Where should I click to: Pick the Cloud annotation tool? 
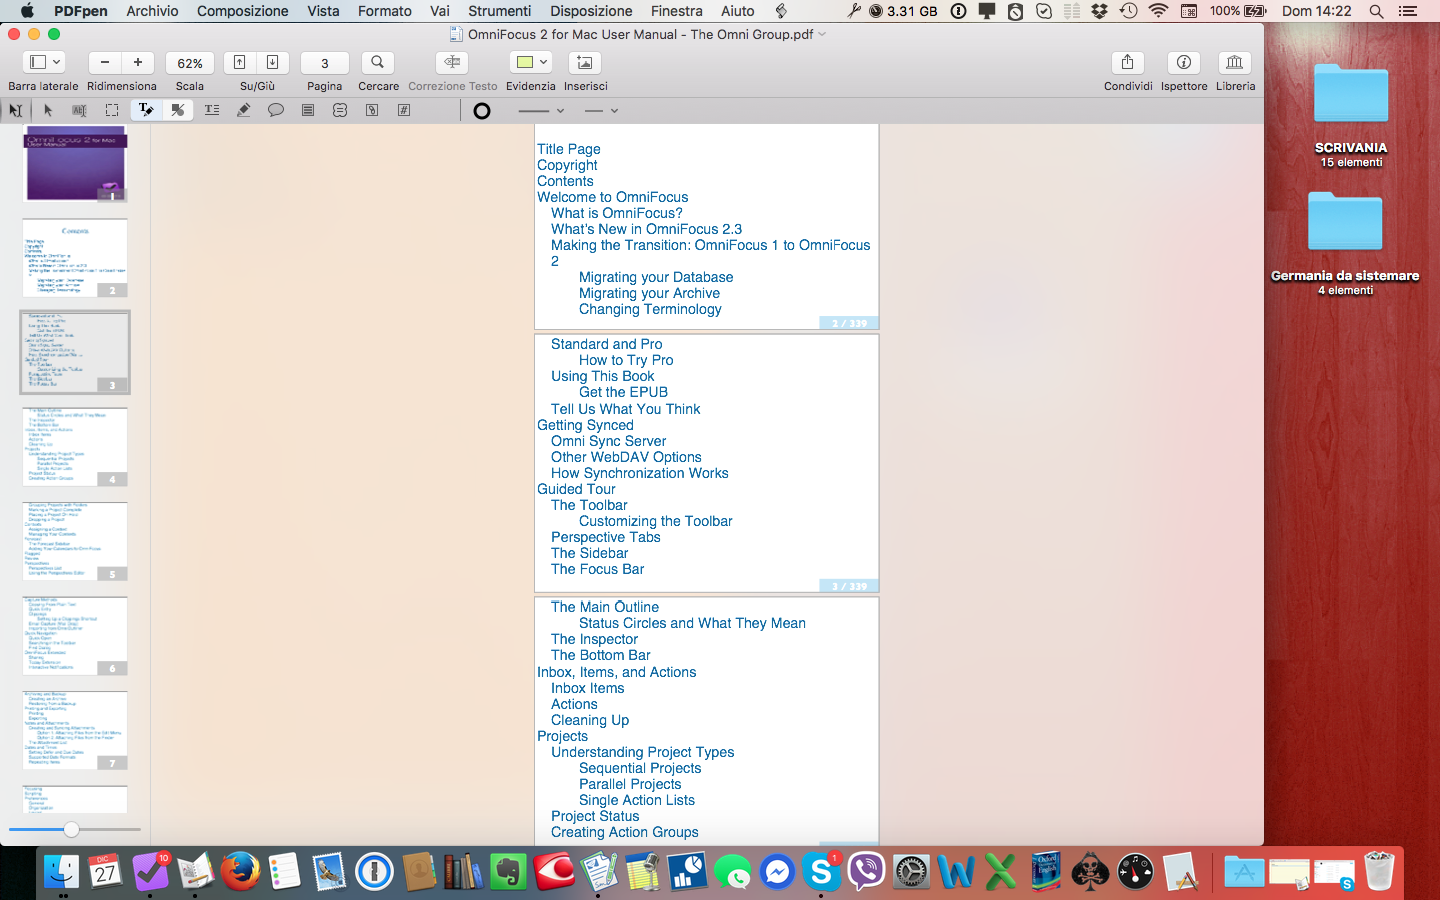(x=340, y=110)
